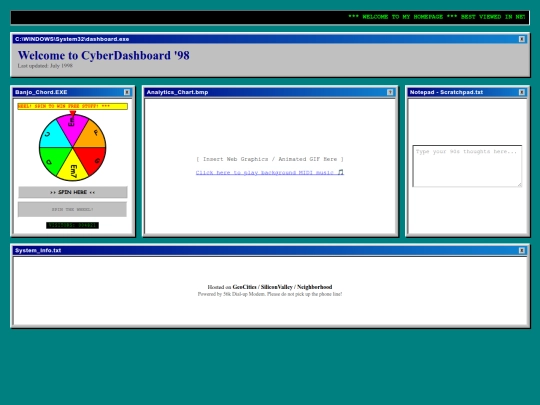Screen dimensions: 540x405
Task: Click the >> SPIN HERE << button
Action: point(73,192)
